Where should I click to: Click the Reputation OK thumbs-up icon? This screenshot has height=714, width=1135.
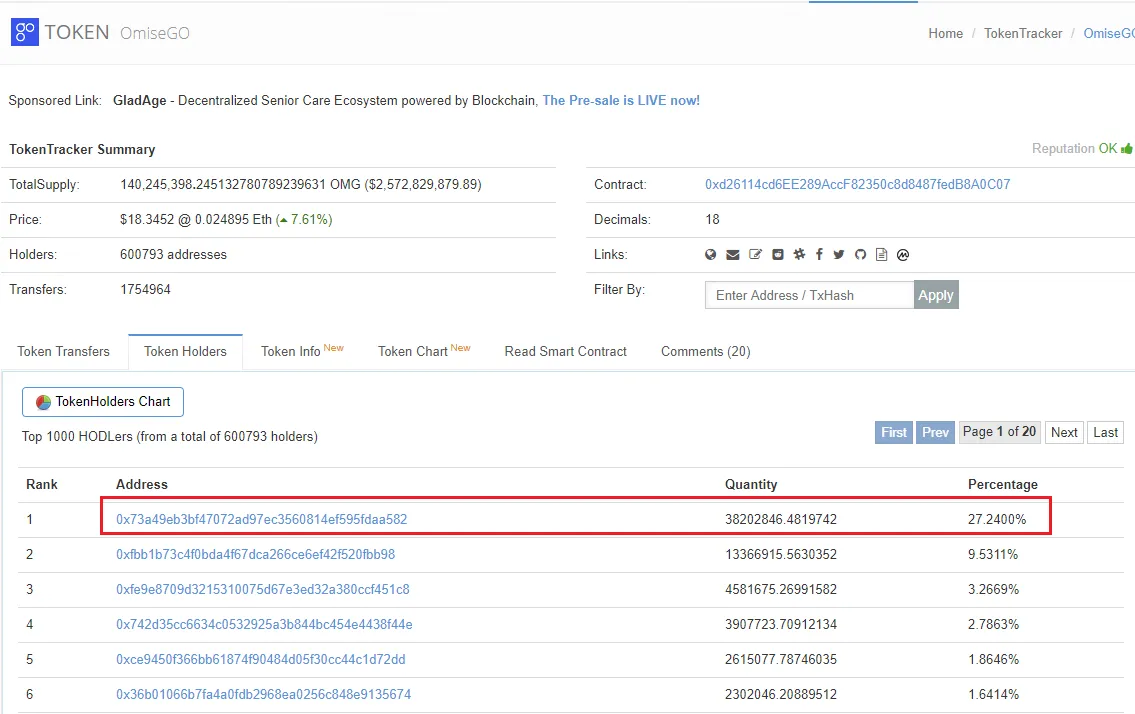tap(1126, 148)
